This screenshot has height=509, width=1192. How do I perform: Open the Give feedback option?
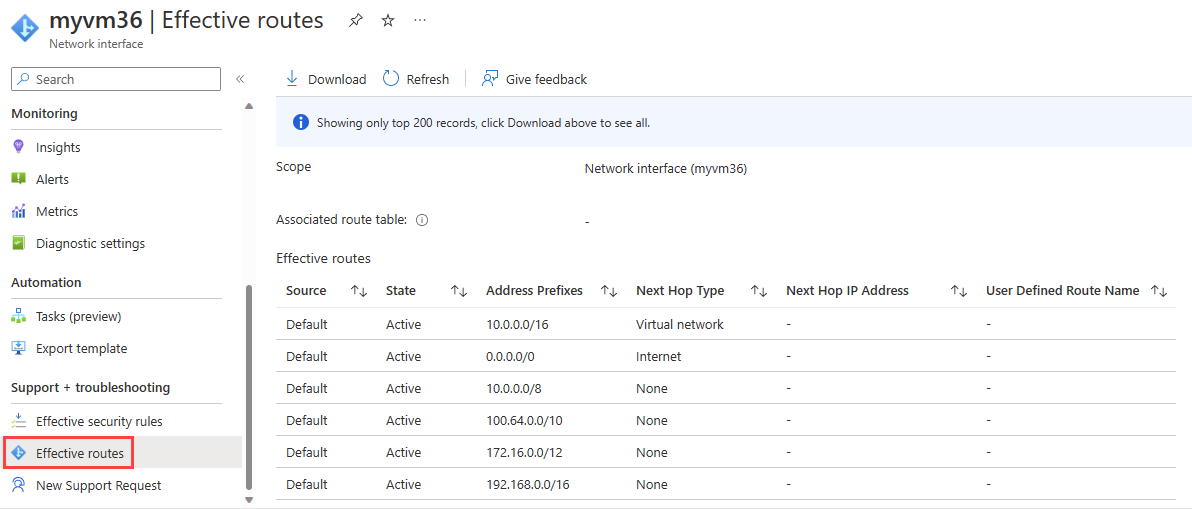coord(534,79)
